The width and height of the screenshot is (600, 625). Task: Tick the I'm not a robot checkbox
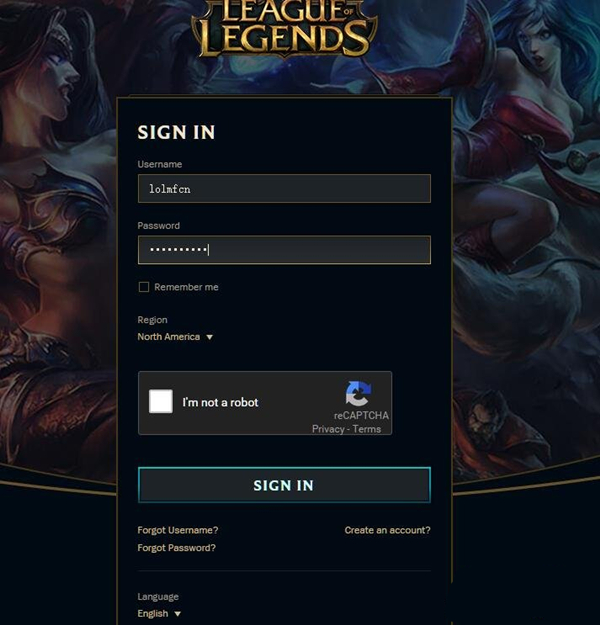[161, 401]
